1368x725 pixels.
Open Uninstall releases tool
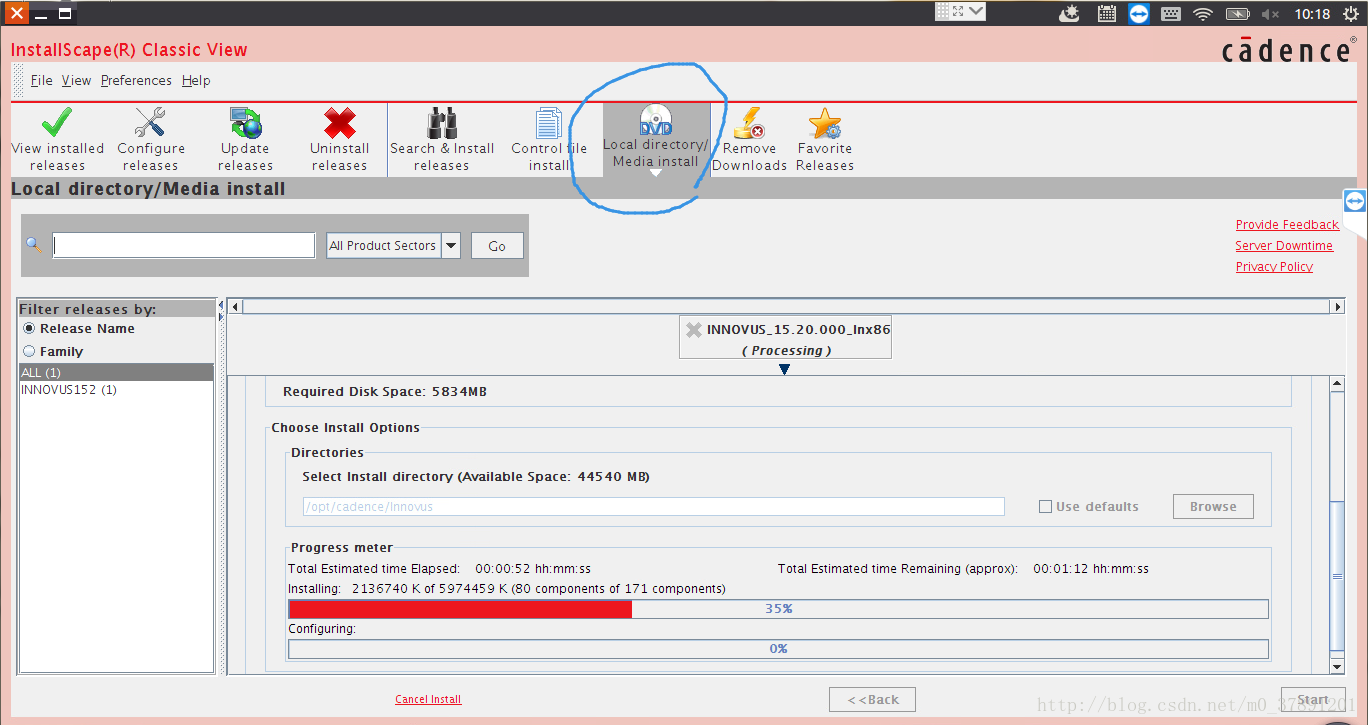[x=339, y=140]
